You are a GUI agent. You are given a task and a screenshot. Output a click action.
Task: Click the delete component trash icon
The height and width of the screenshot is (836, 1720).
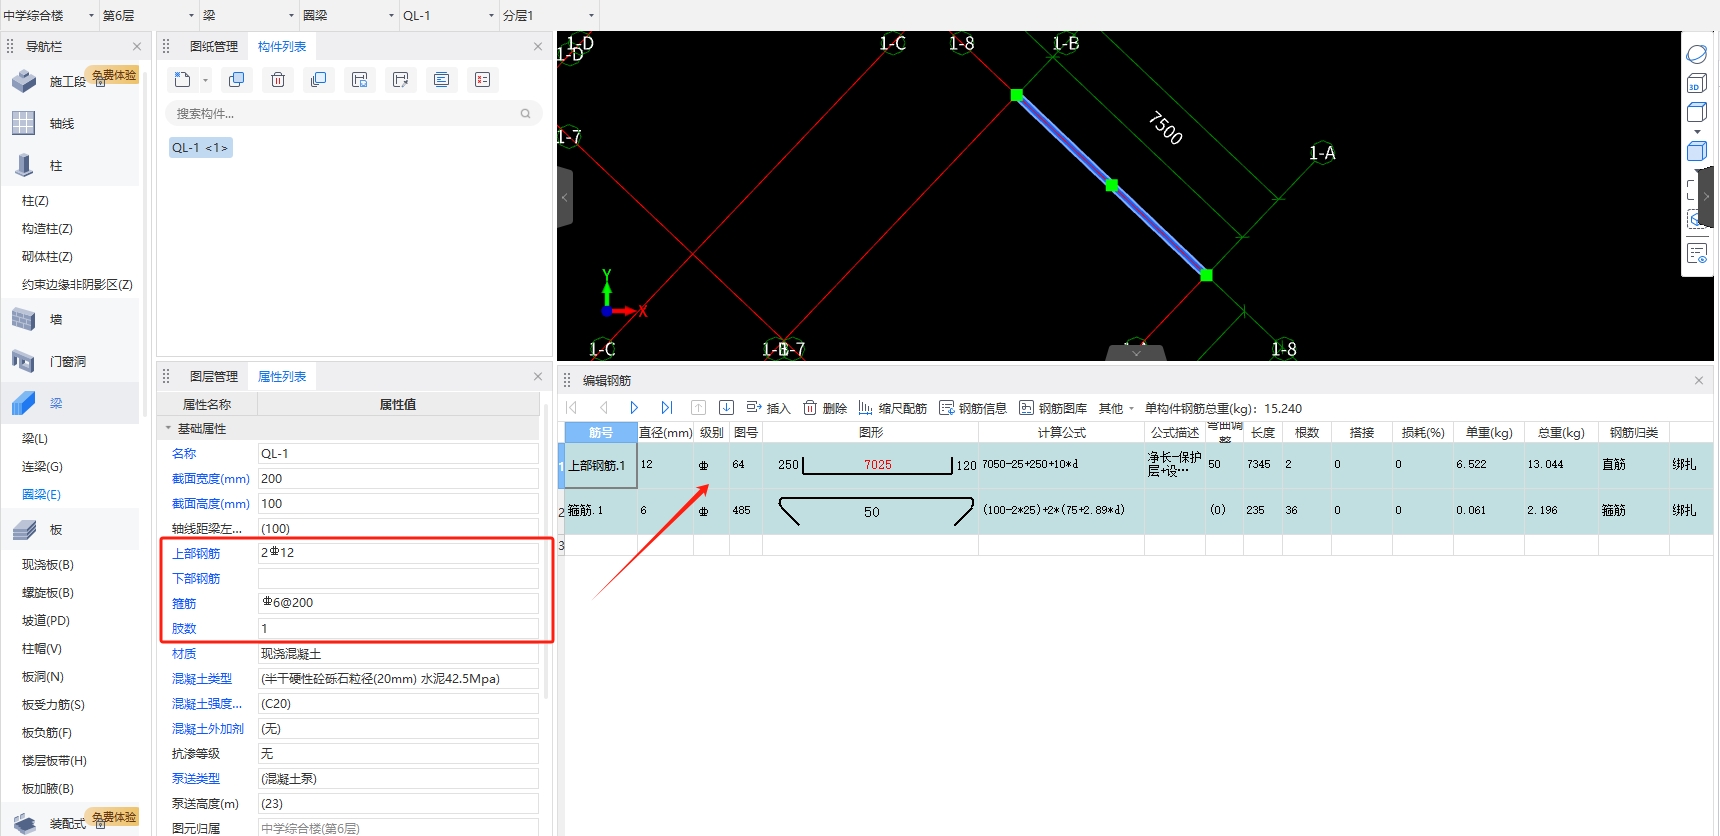point(278,80)
